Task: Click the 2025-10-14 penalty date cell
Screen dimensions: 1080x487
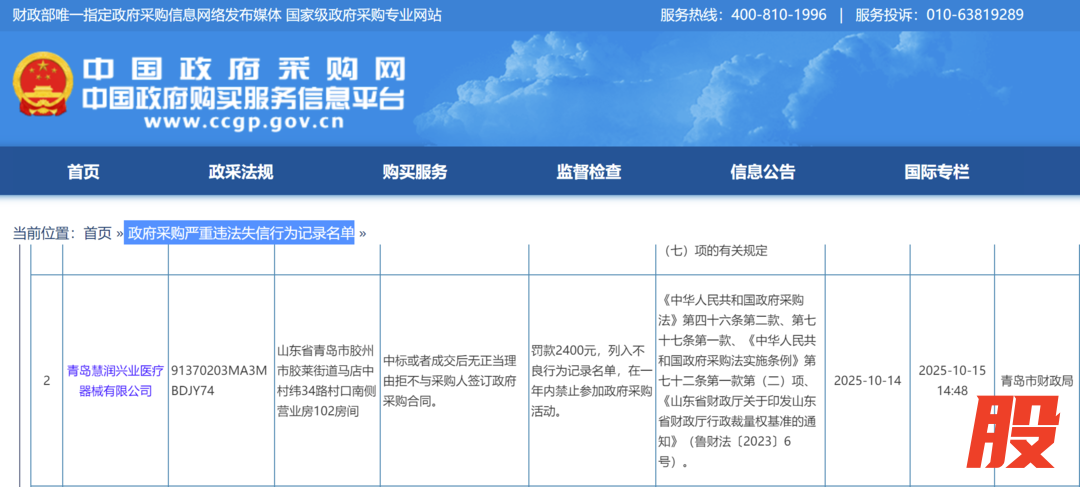Action: pos(867,381)
